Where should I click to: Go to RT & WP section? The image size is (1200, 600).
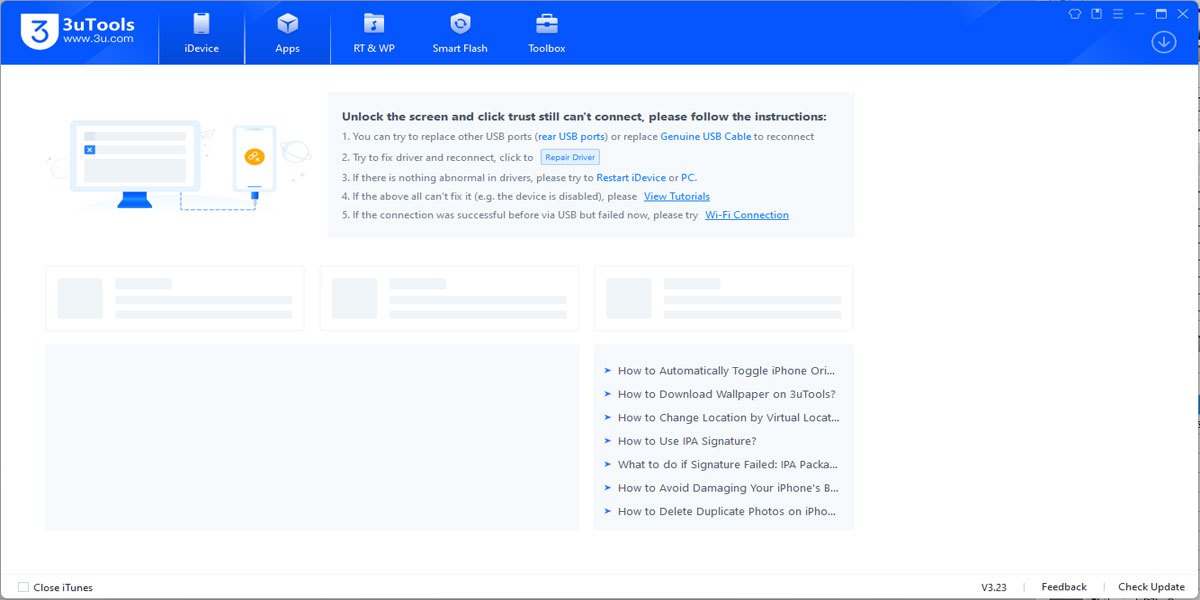tap(374, 33)
